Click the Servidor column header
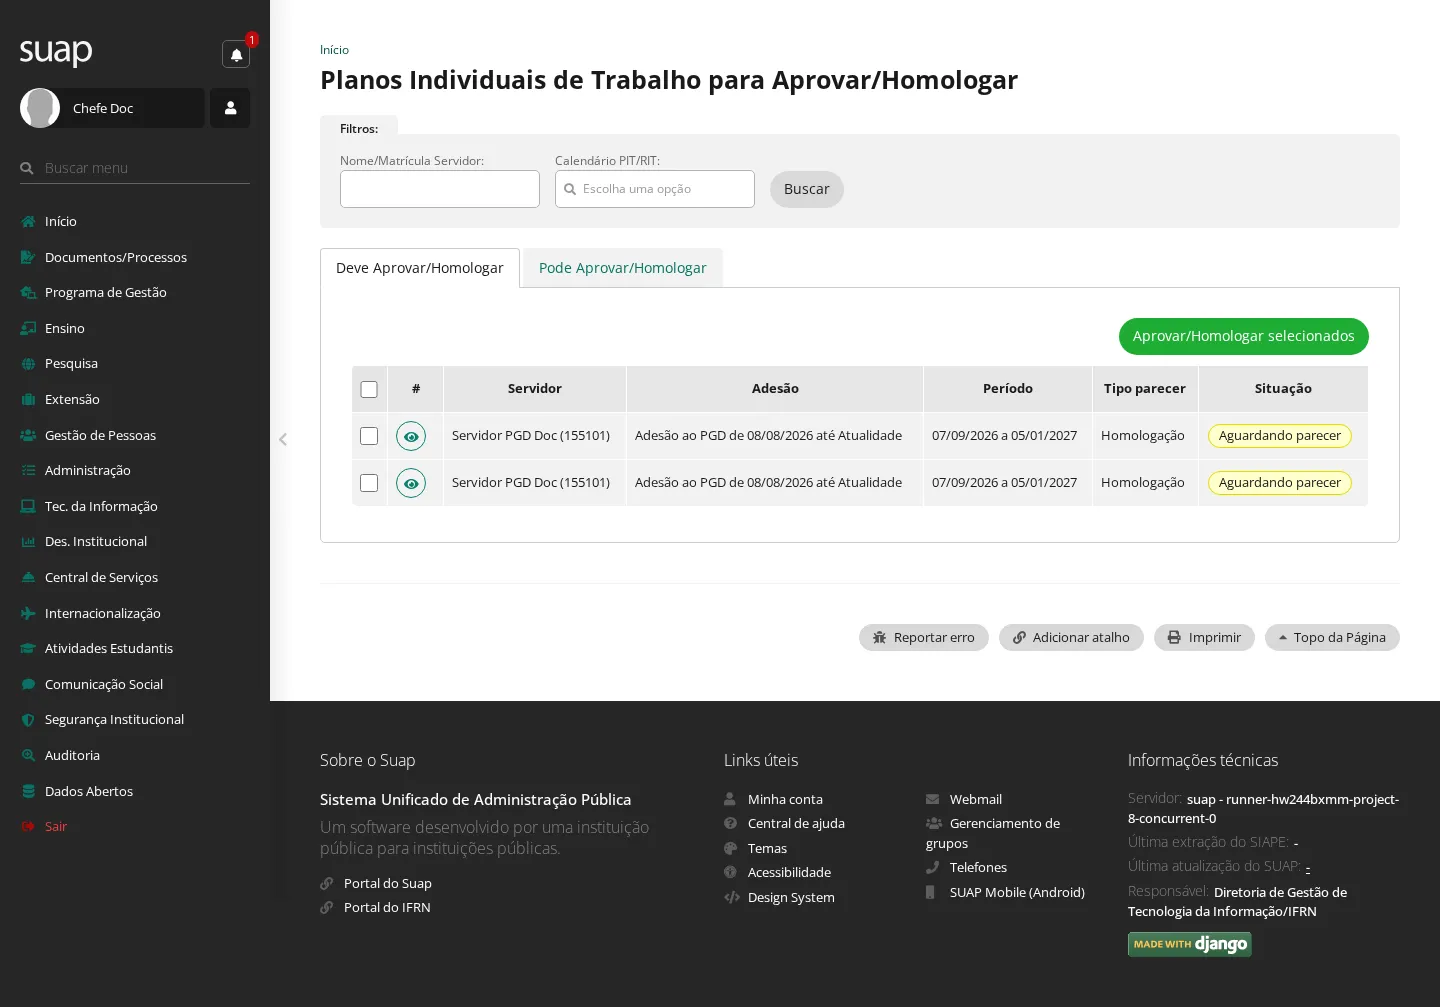The image size is (1440, 1007). 535,389
